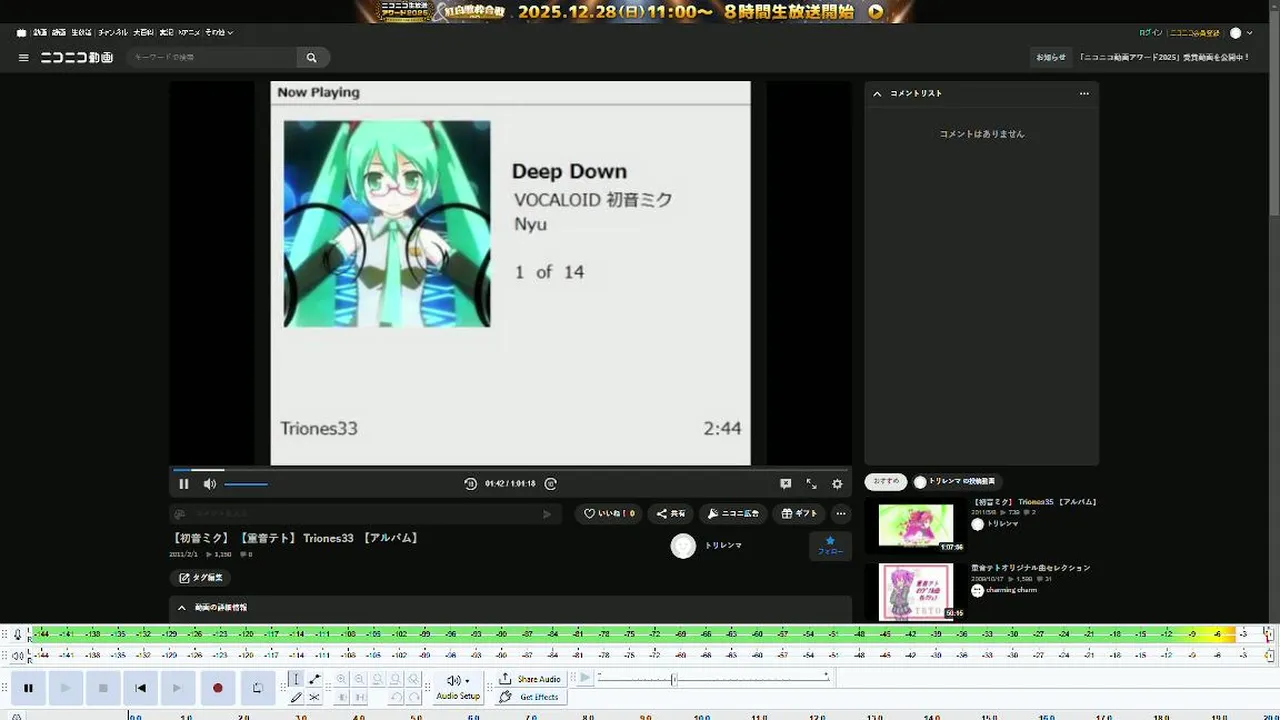Click Audacity Skip to Start button
The height and width of the screenshot is (720, 1280).
[x=140, y=688]
